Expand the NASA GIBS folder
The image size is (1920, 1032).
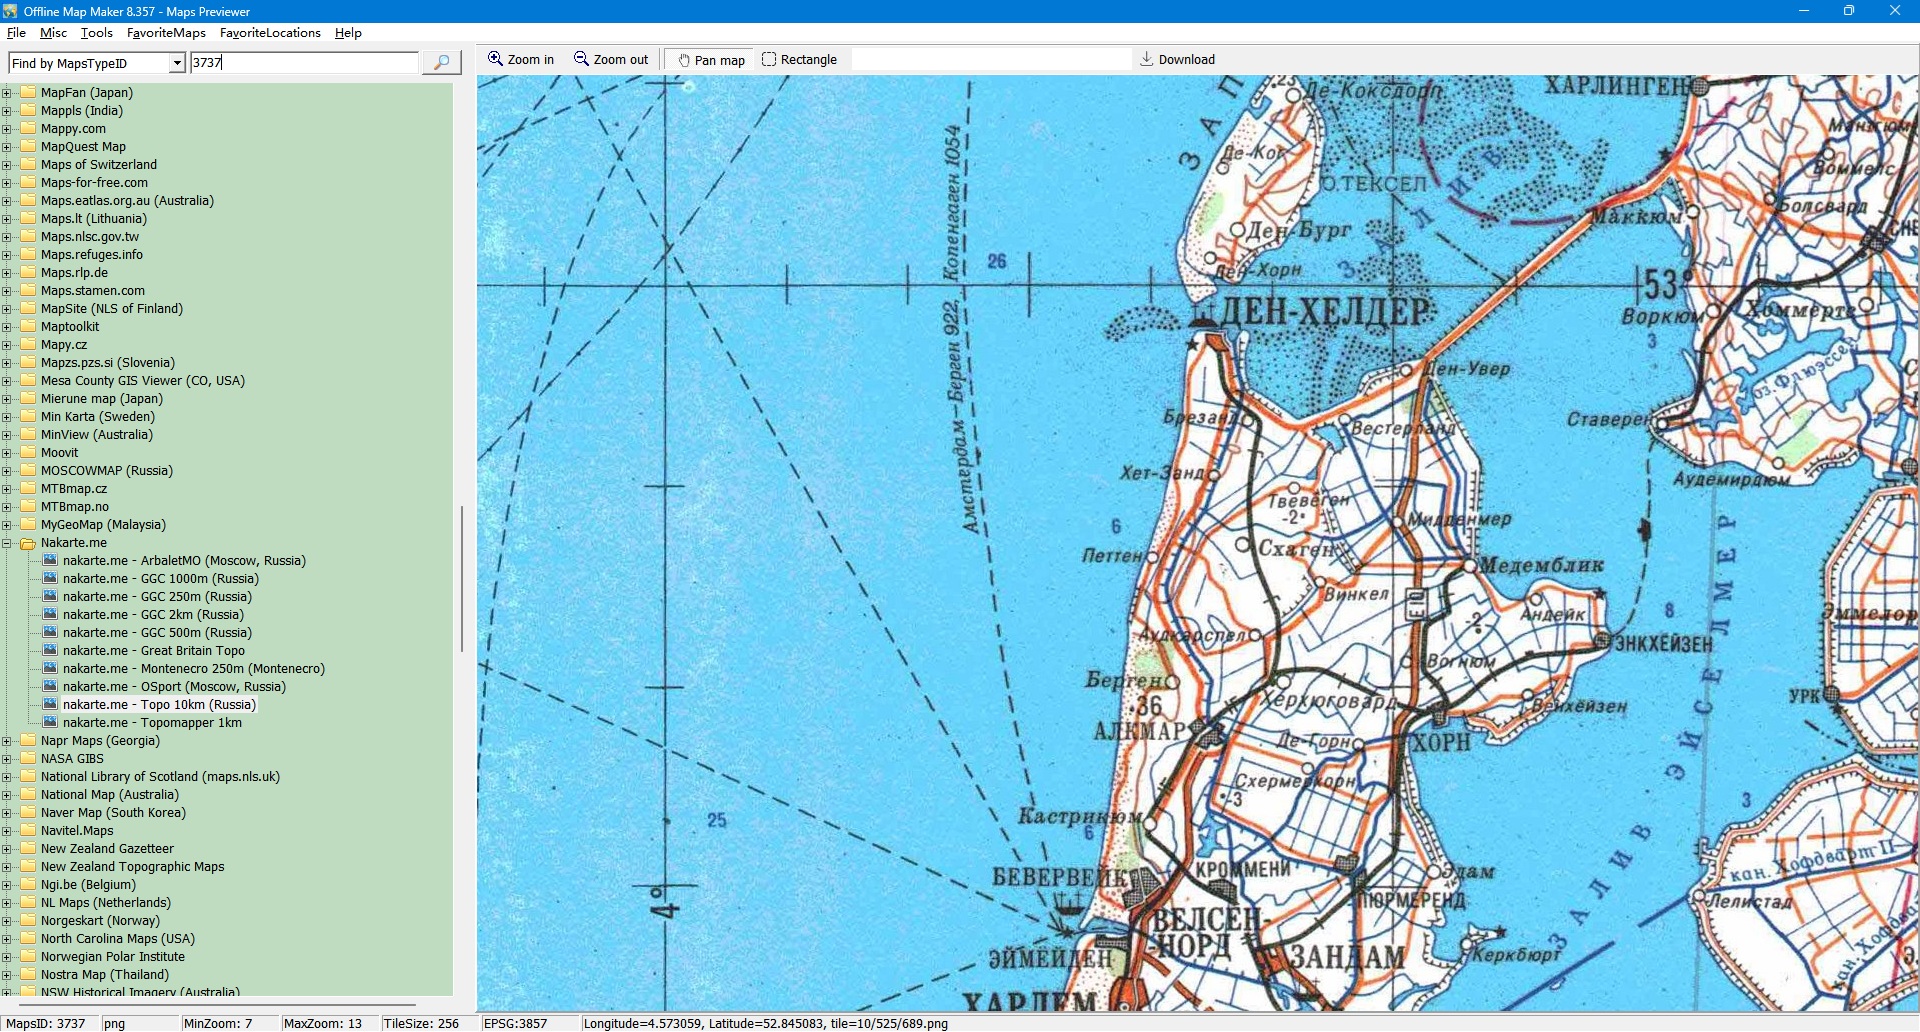[7, 760]
